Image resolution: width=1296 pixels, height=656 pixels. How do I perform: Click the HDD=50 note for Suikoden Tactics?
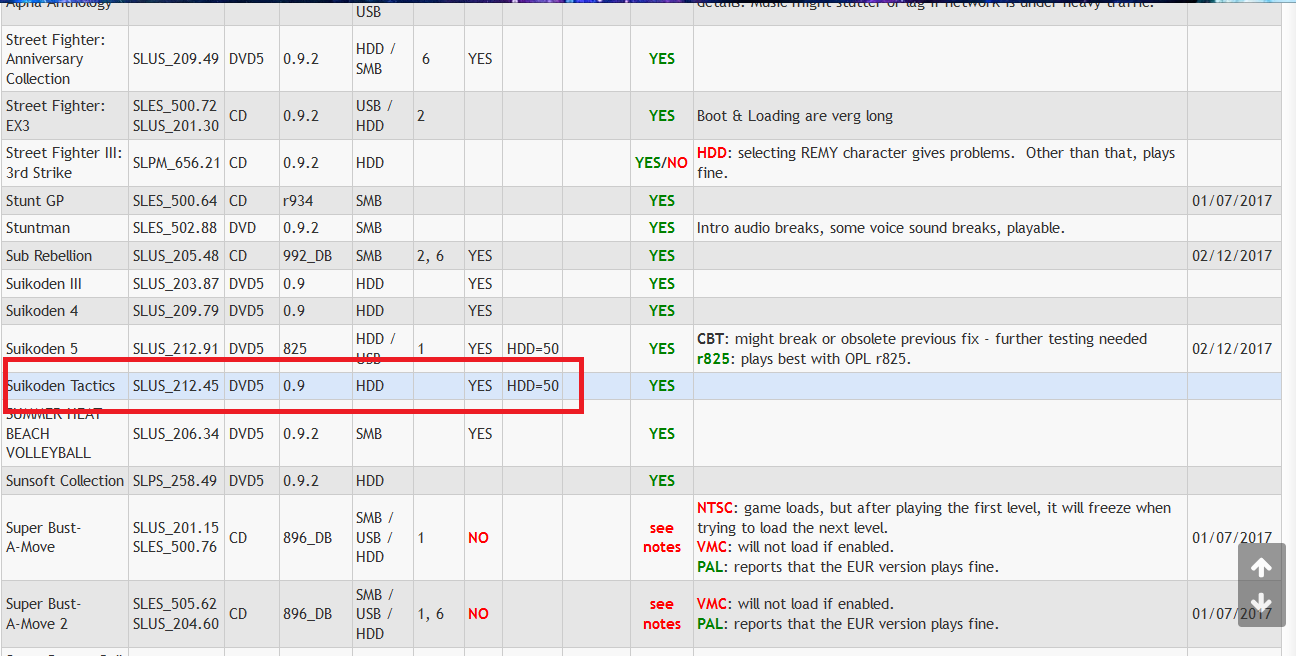(533, 385)
